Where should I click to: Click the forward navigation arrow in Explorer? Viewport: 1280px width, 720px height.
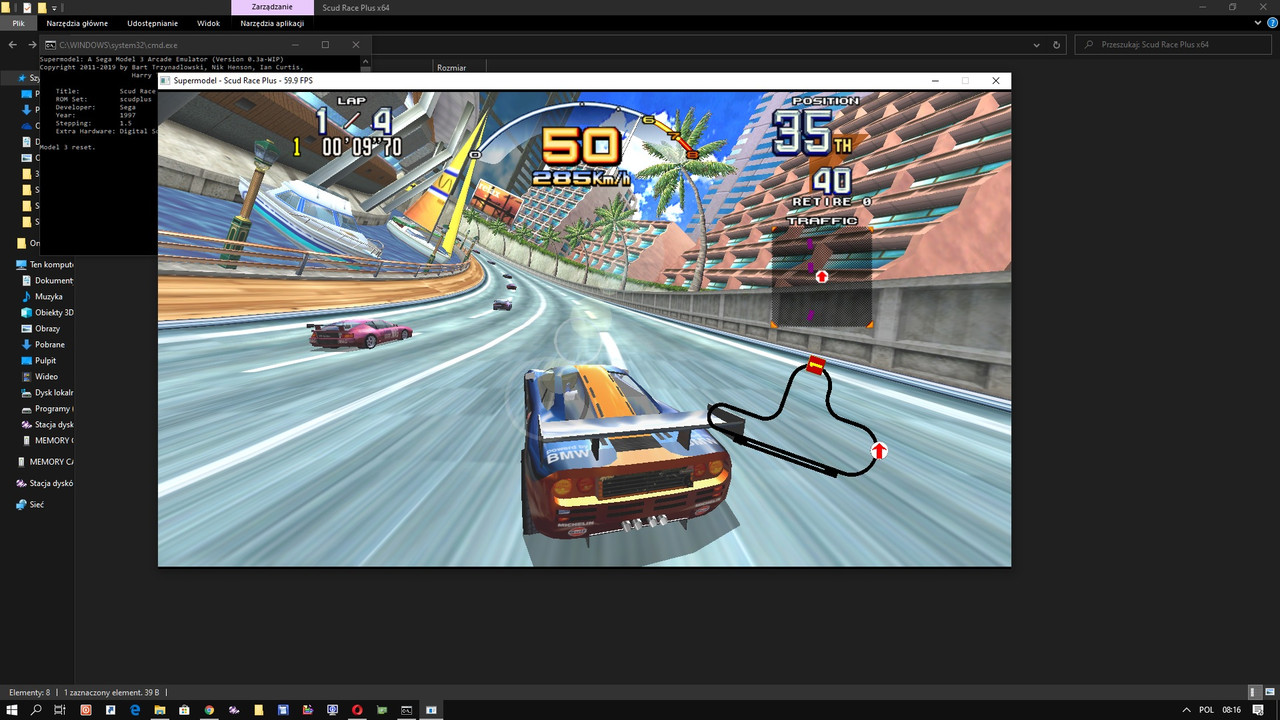coord(31,45)
